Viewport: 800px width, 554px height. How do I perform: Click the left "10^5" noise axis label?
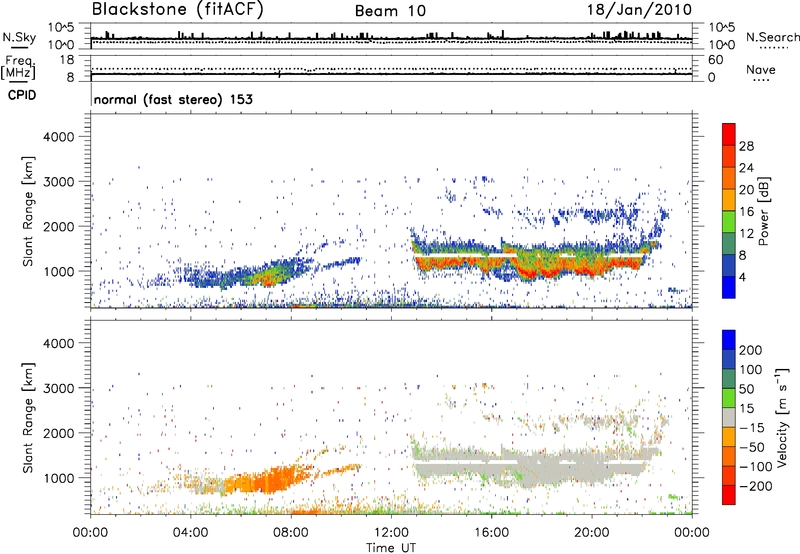(61, 28)
